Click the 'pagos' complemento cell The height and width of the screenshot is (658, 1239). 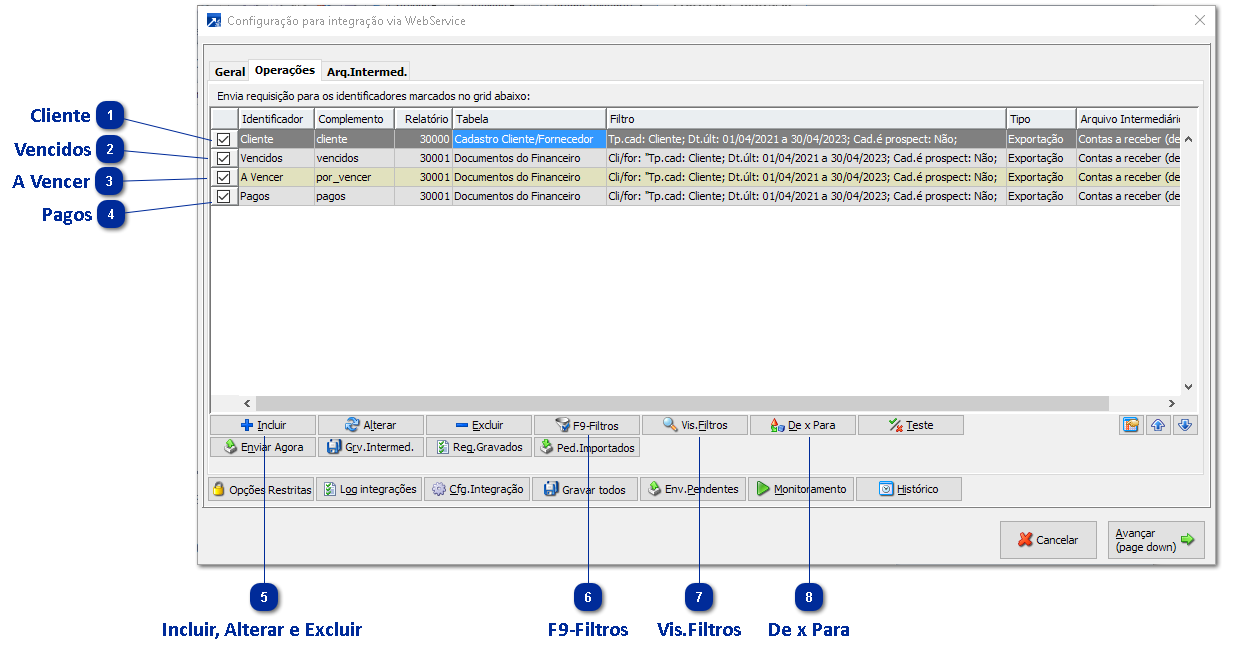click(x=354, y=196)
